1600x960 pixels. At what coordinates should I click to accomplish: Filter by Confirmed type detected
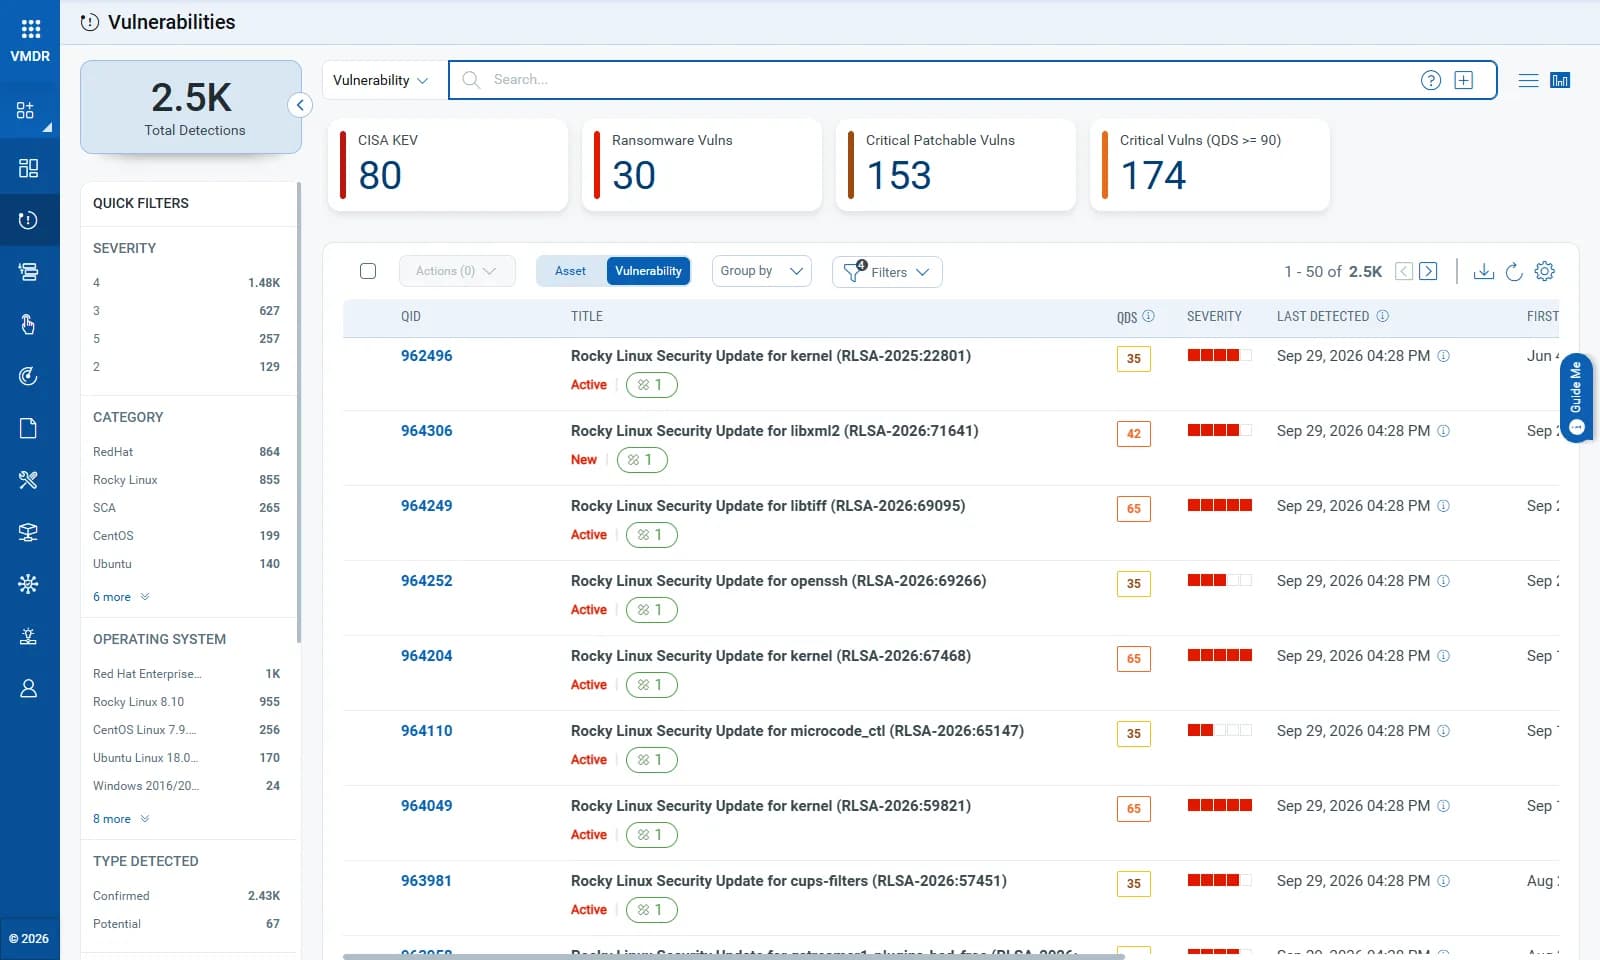click(186, 896)
